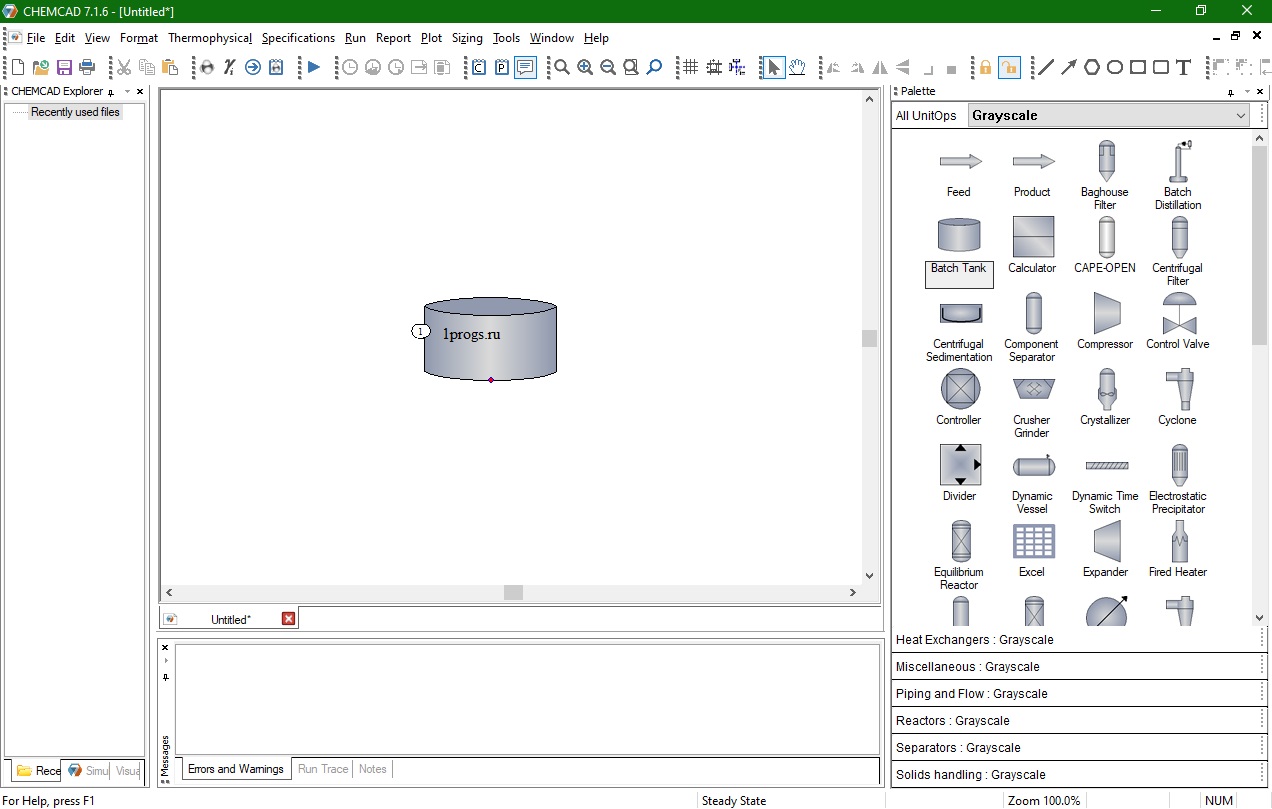1272x809 pixels.
Task: Select the Product unit operation
Action: (x=1032, y=171)
